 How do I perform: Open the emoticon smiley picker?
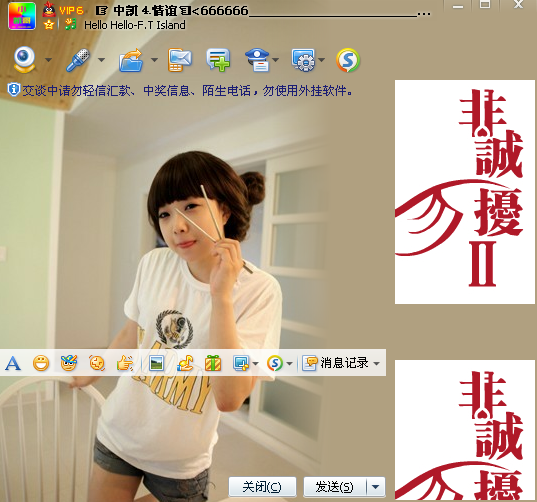[41, 363]
